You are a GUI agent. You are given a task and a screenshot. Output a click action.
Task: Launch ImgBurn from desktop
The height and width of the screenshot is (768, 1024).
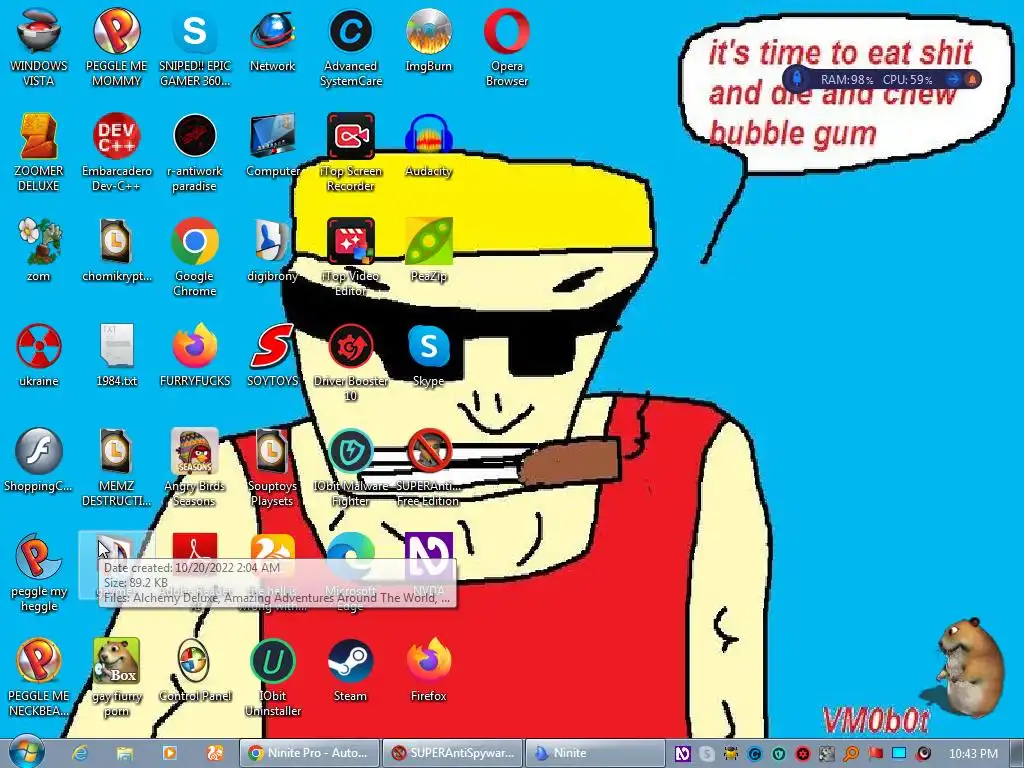428,40
